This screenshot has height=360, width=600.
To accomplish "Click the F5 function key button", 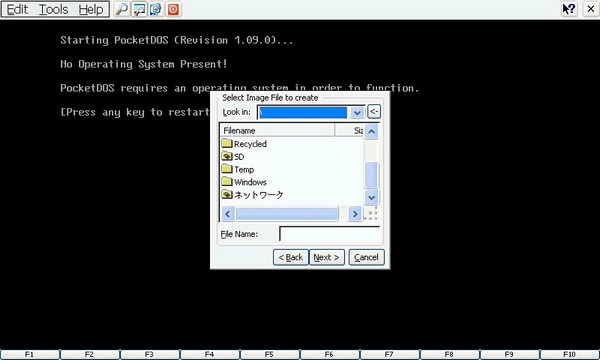I will 270,355.
